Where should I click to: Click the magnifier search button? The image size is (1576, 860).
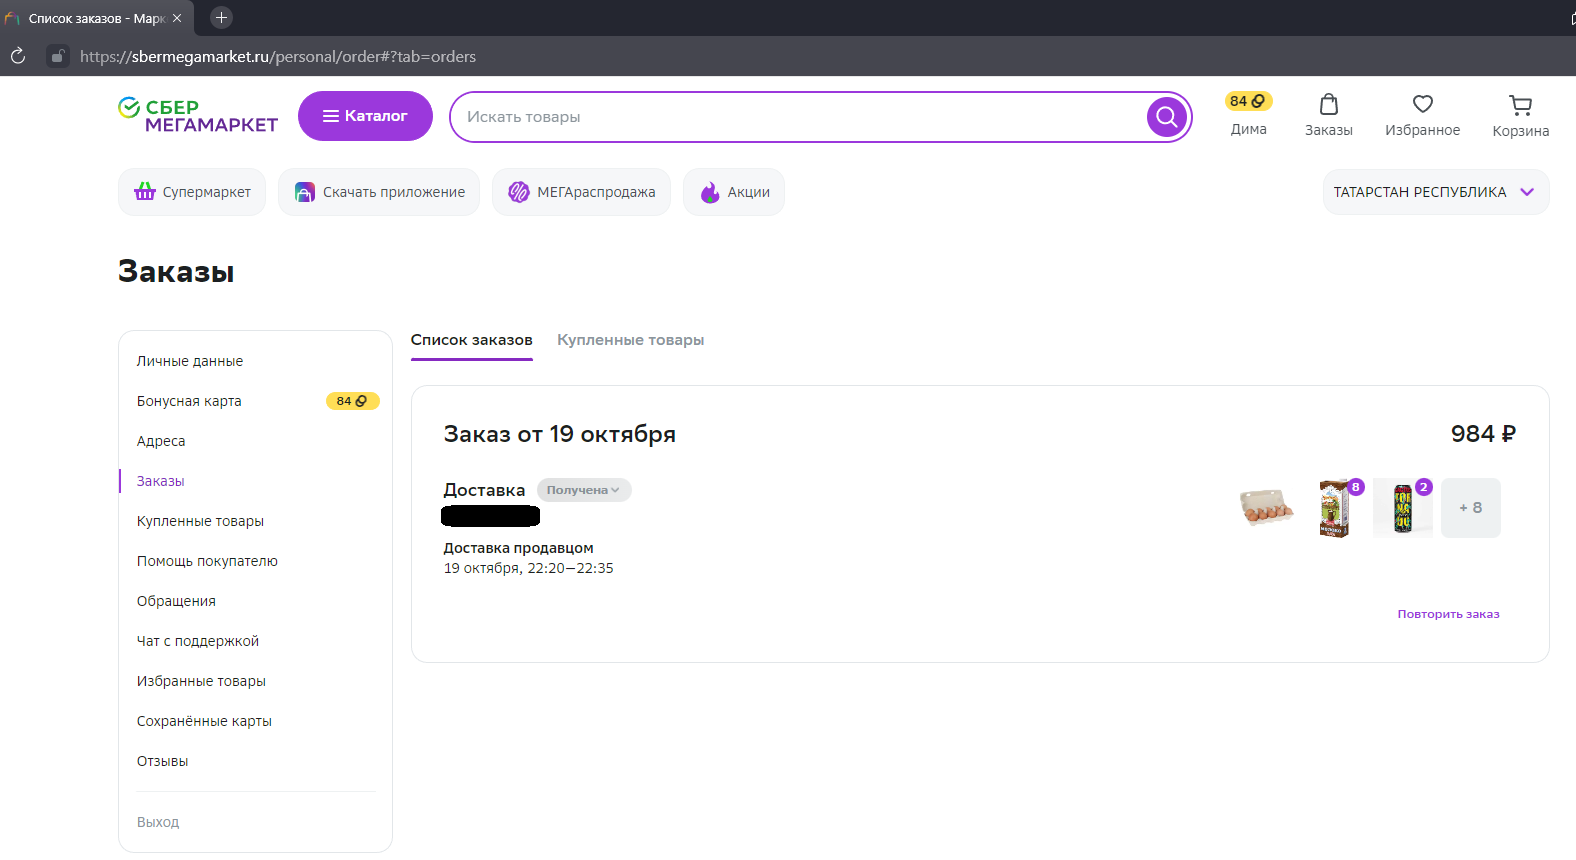click(x=1166, y=117)
